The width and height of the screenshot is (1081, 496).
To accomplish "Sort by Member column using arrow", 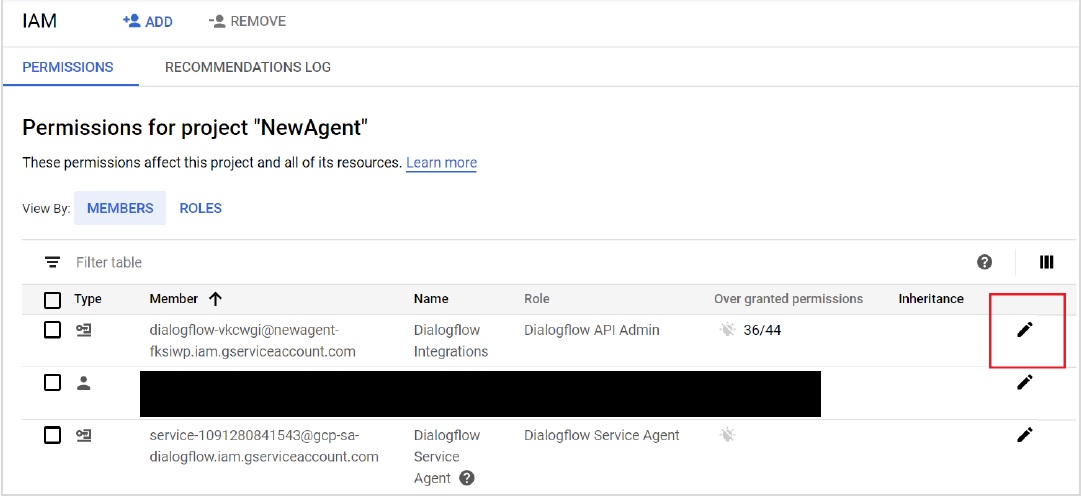I will 215,298.
